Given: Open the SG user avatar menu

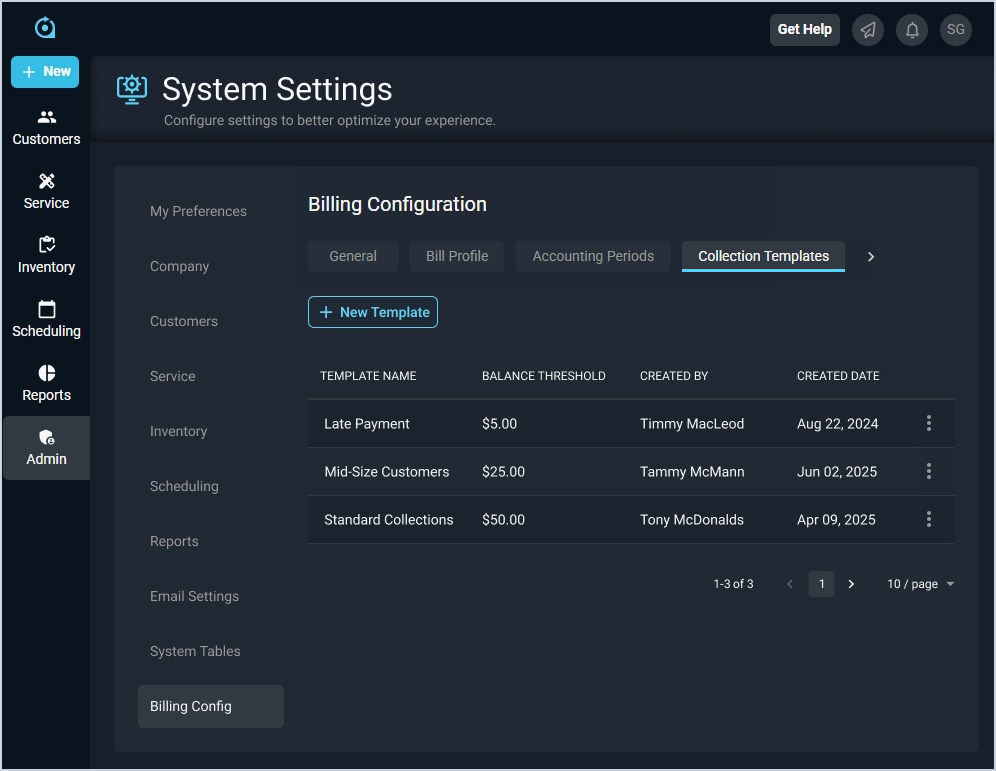Looking at the screenshot, I should [x=956, y=30].
